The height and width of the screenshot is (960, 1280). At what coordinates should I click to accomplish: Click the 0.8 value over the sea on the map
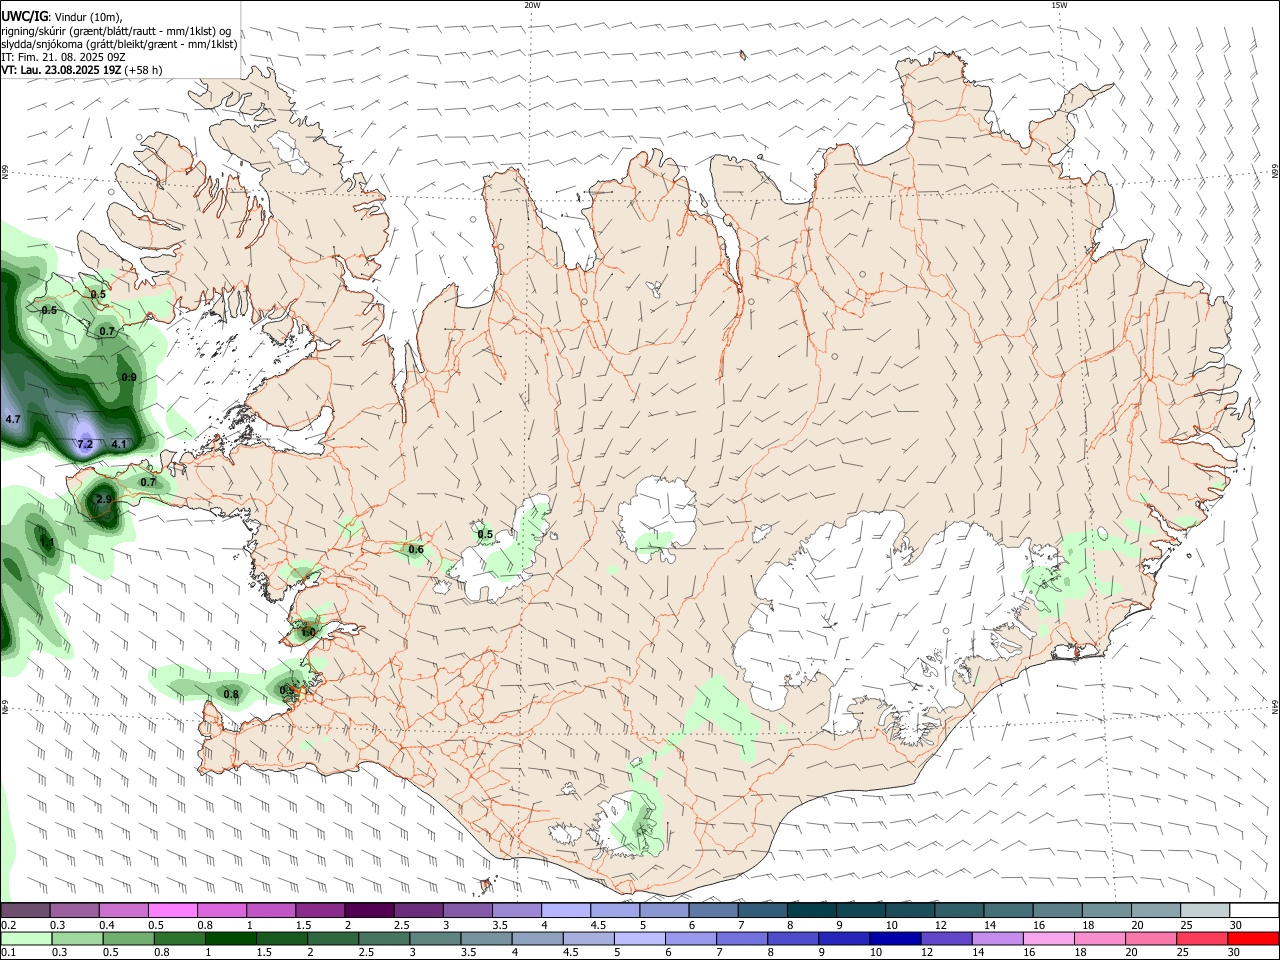[x=231, y=694]
